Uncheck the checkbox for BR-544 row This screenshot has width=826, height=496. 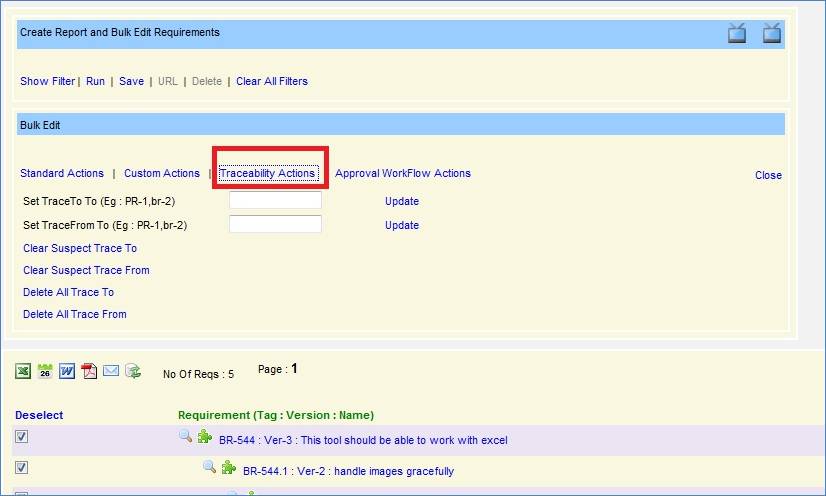22,437
